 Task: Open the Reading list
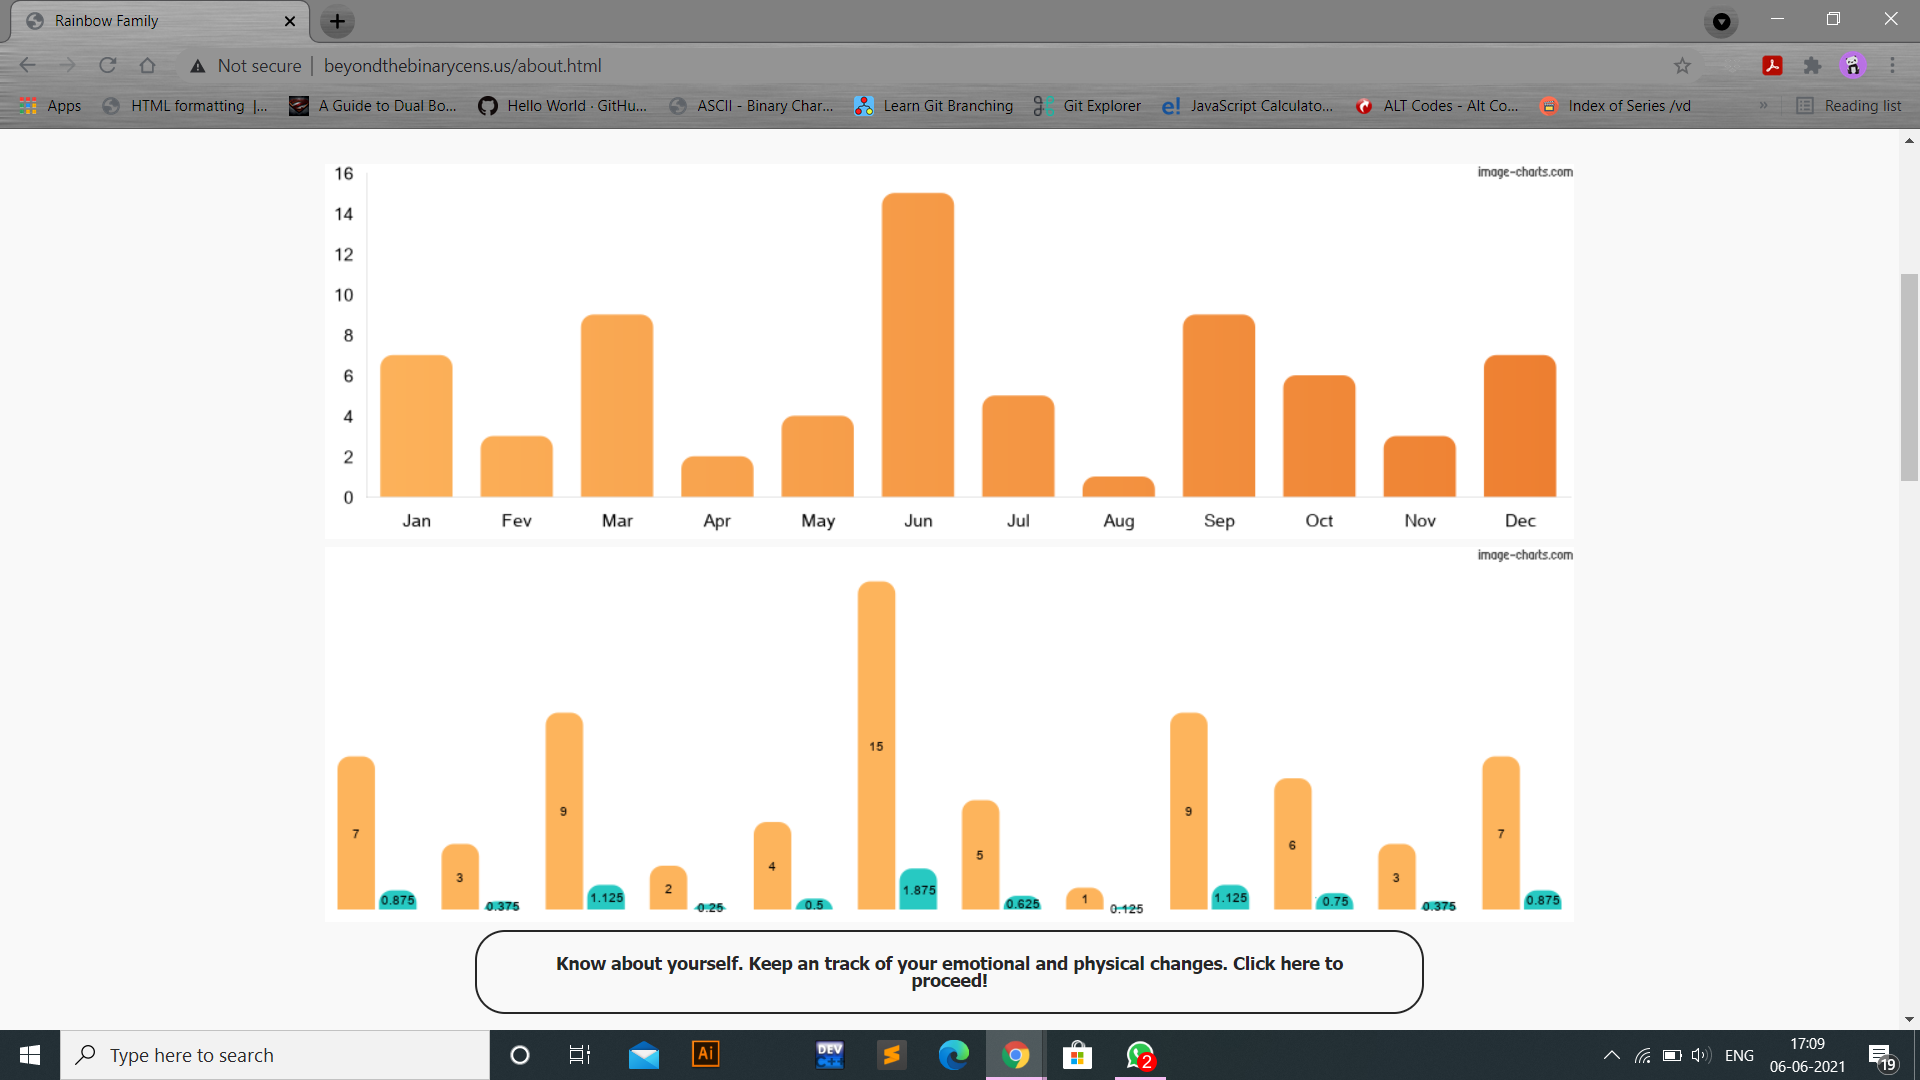(x=1849, y=106)
